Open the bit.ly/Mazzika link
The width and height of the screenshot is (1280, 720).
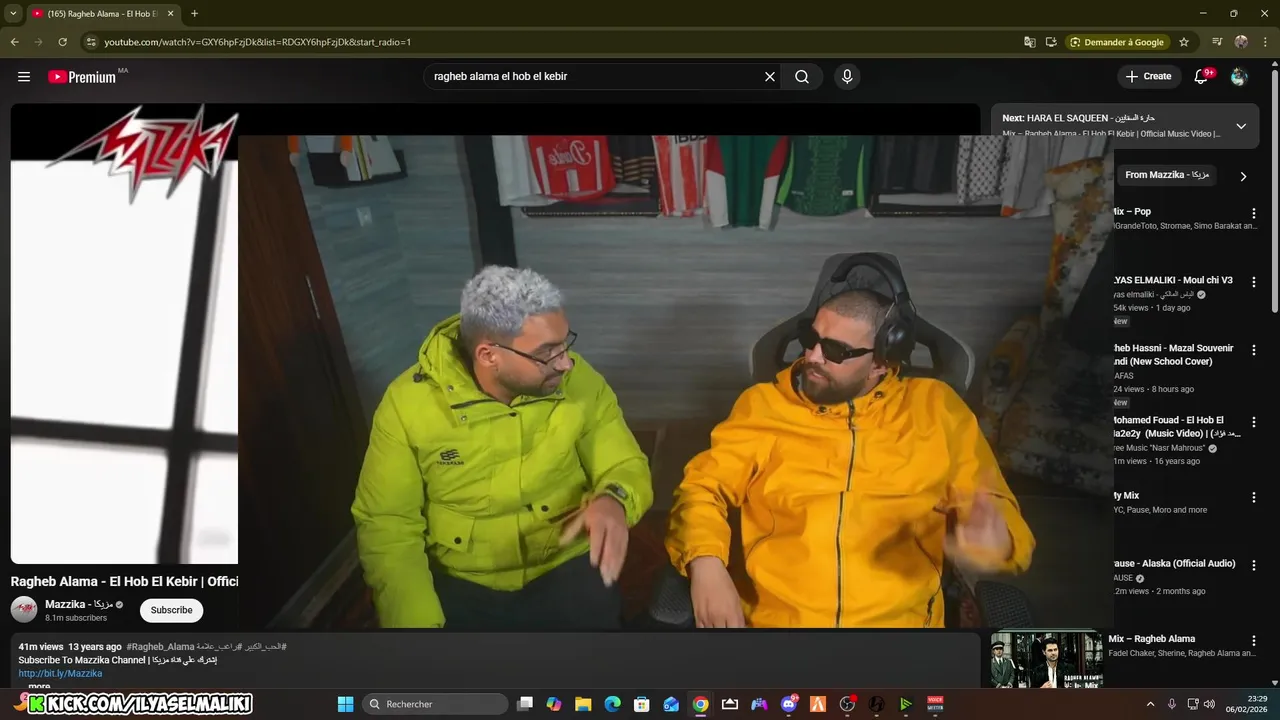60,674
